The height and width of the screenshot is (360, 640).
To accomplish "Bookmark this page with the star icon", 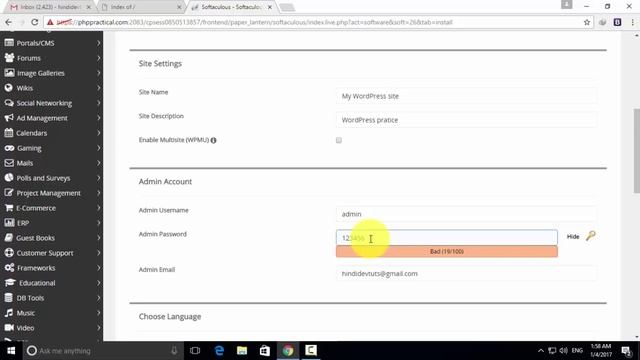I will 587,22.
